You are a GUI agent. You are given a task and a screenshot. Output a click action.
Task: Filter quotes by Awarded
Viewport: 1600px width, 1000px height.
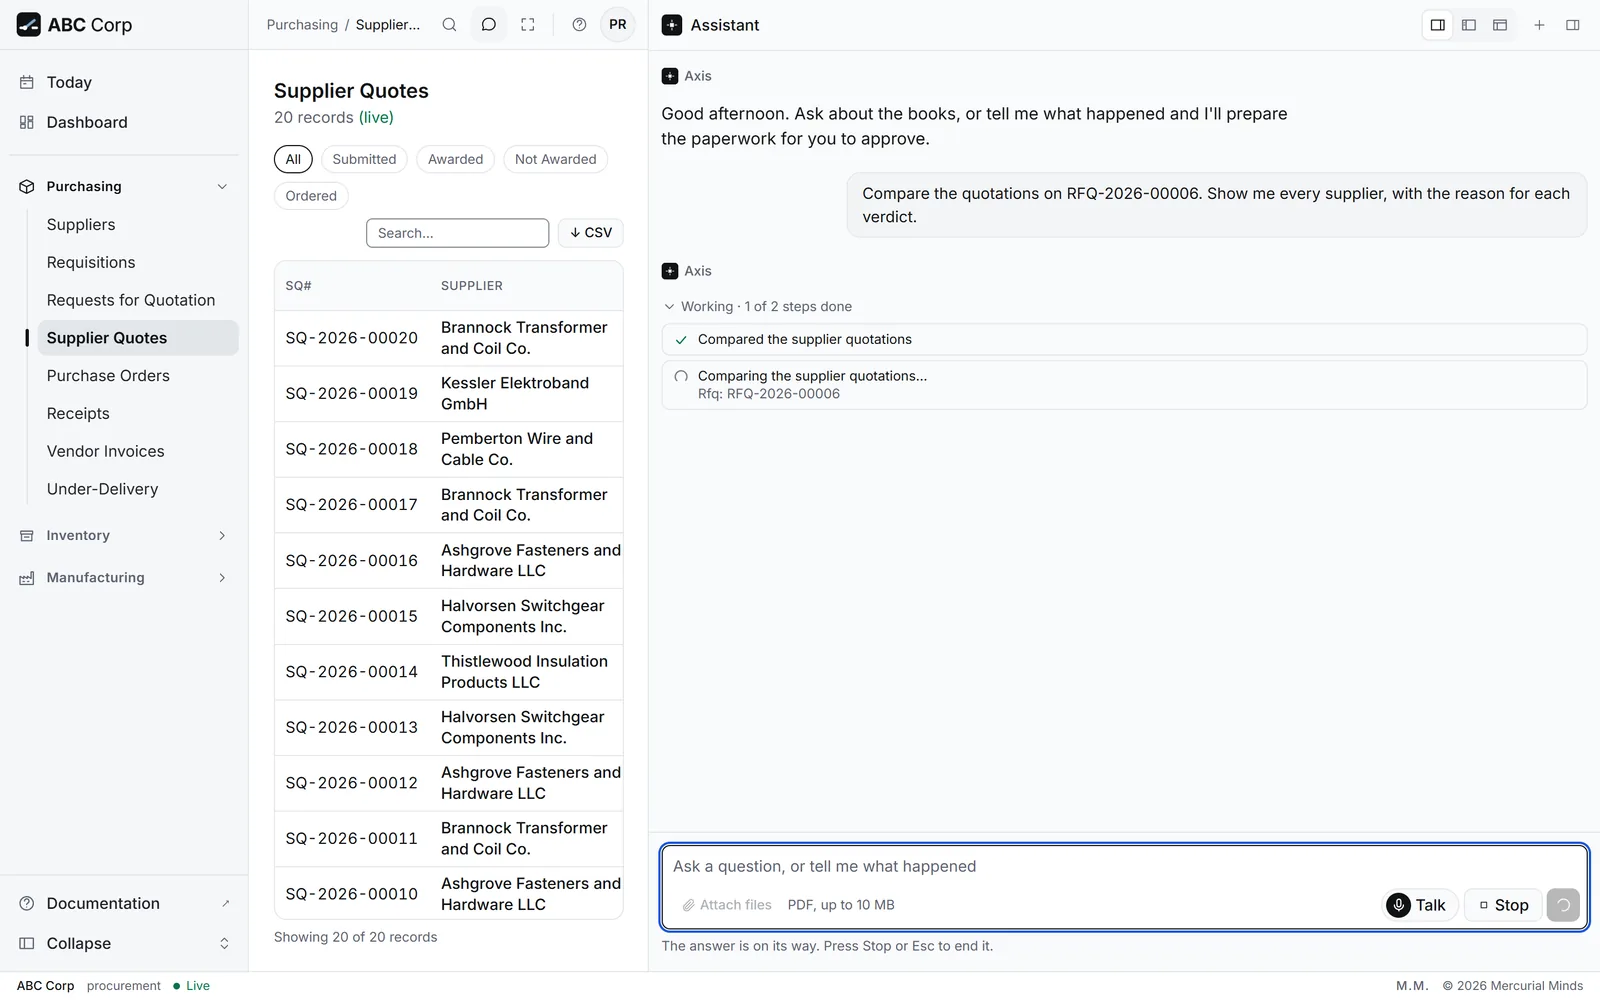[455, 159]
